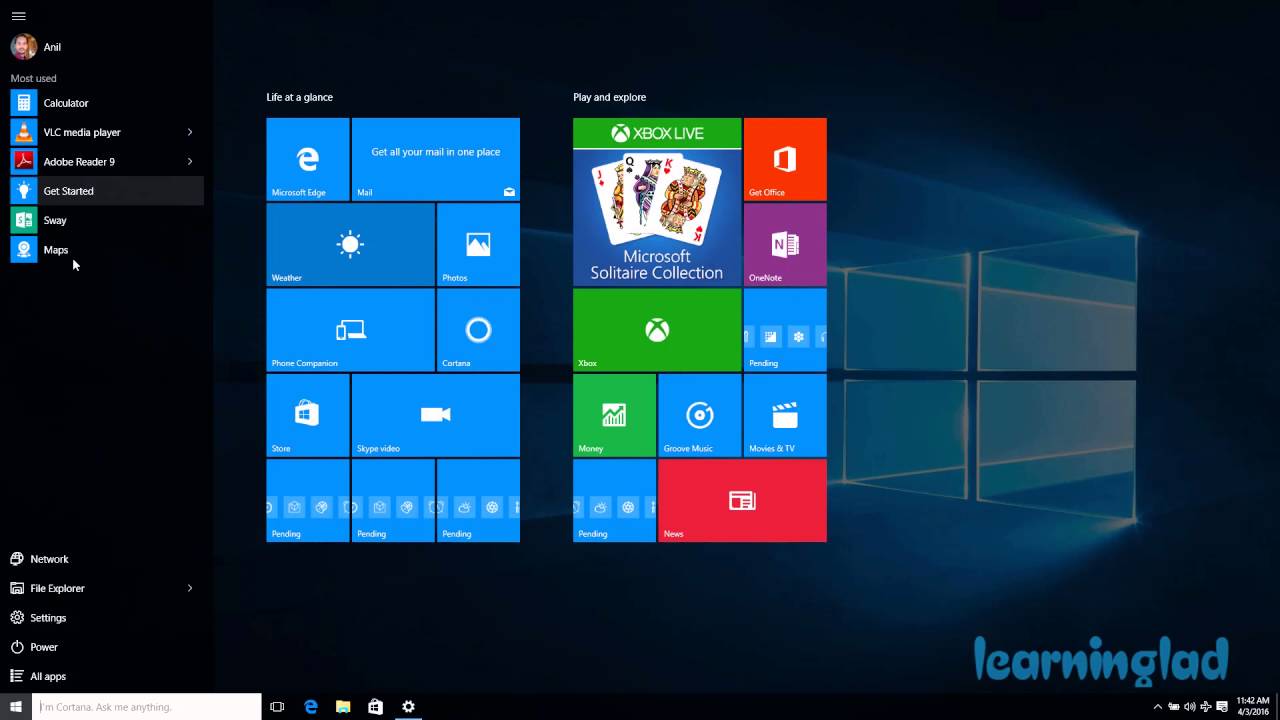1280x720 pixels.
Task: Open the Get Started app
Action: [x=106, y=191]
